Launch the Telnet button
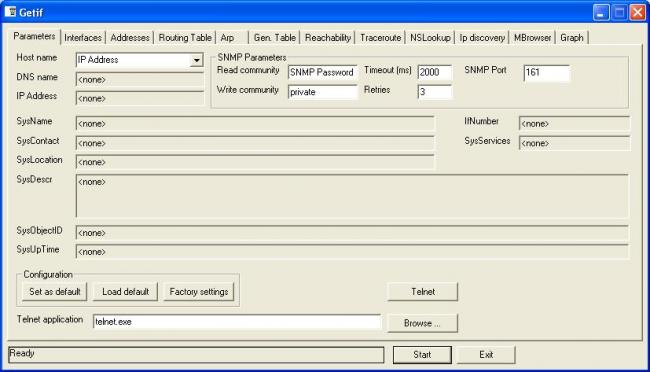 coord(423,292)
